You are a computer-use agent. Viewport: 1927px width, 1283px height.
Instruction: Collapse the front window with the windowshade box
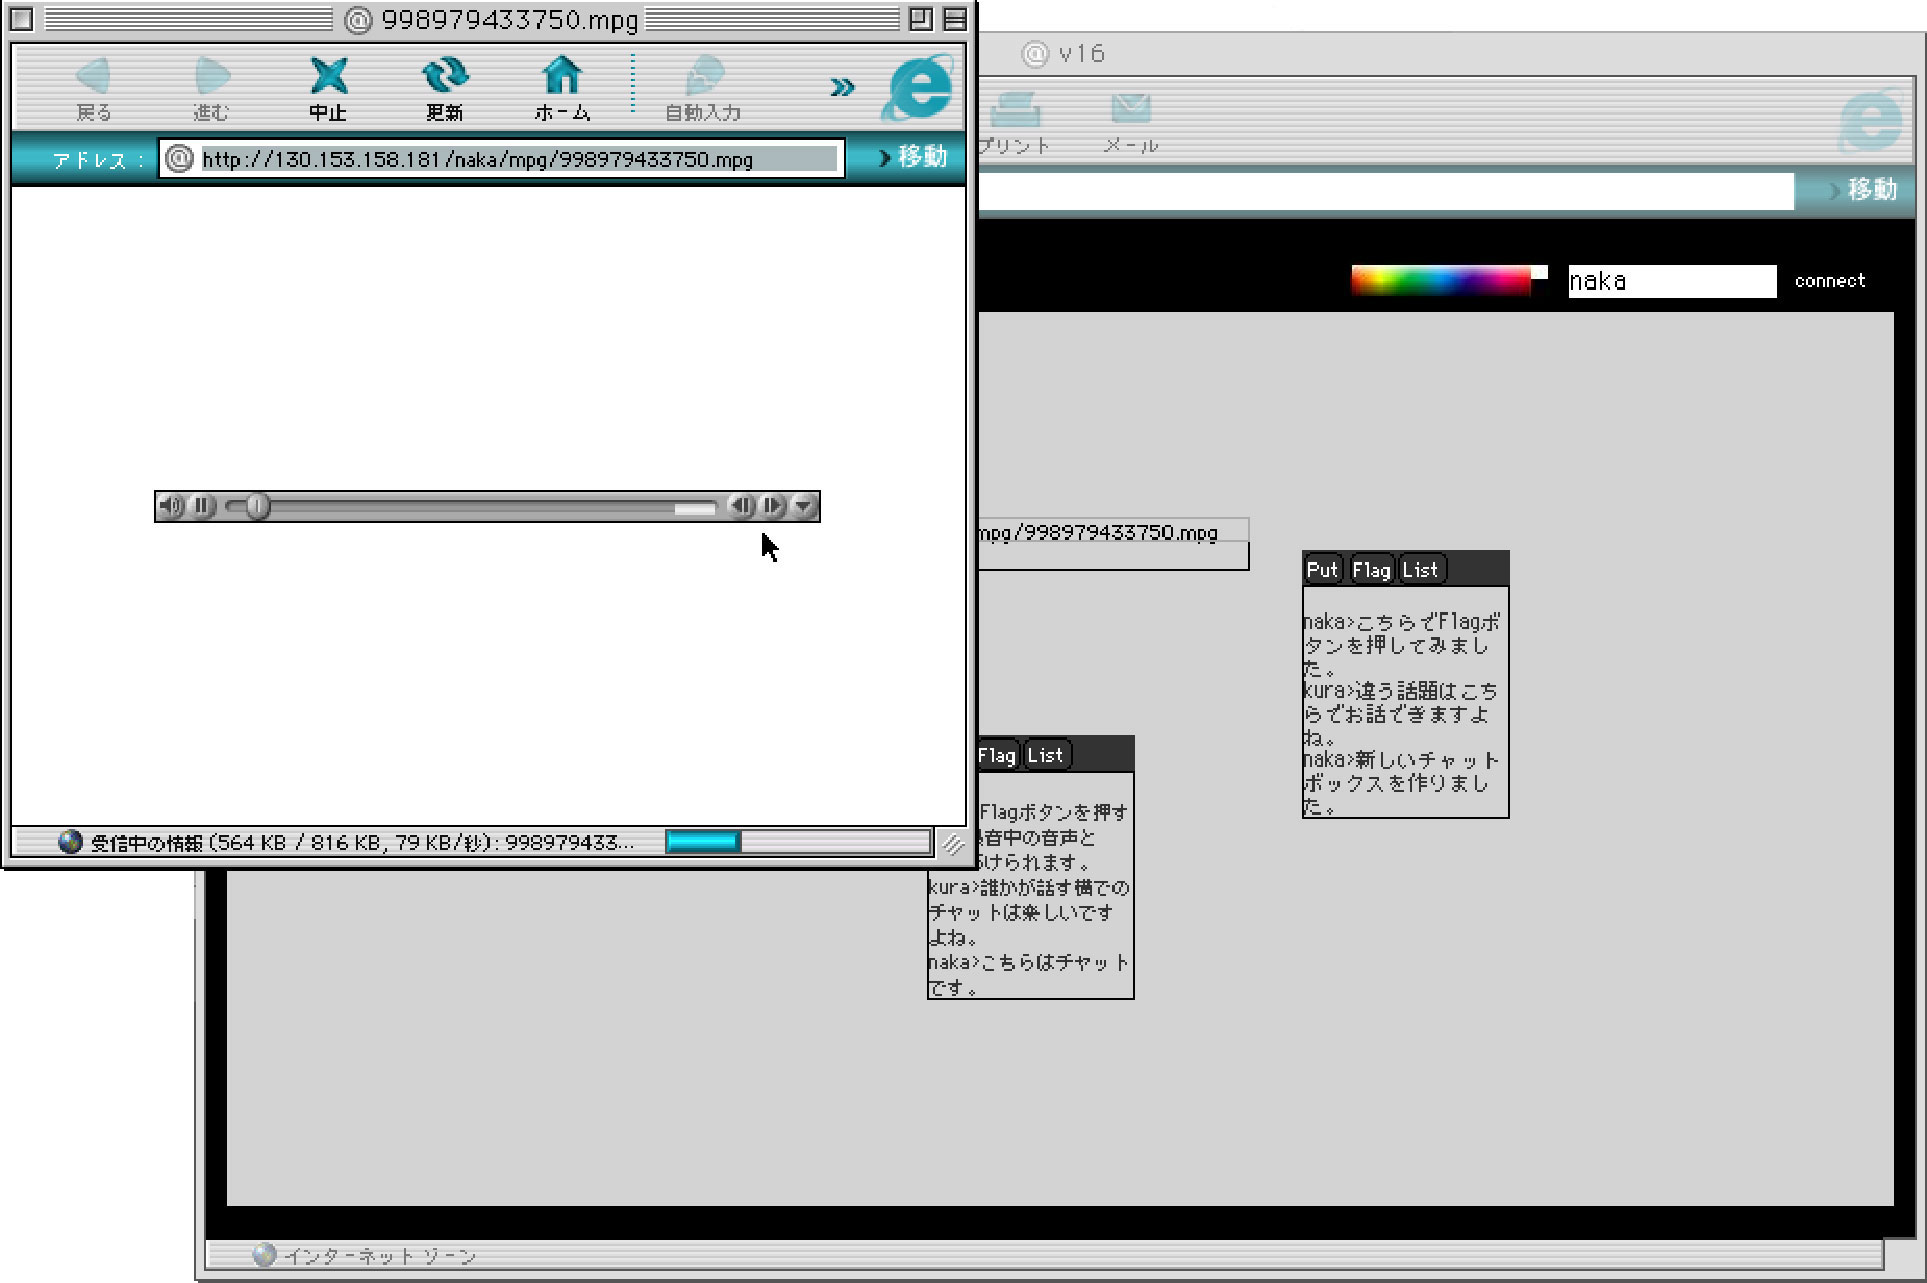pos(955,19)
